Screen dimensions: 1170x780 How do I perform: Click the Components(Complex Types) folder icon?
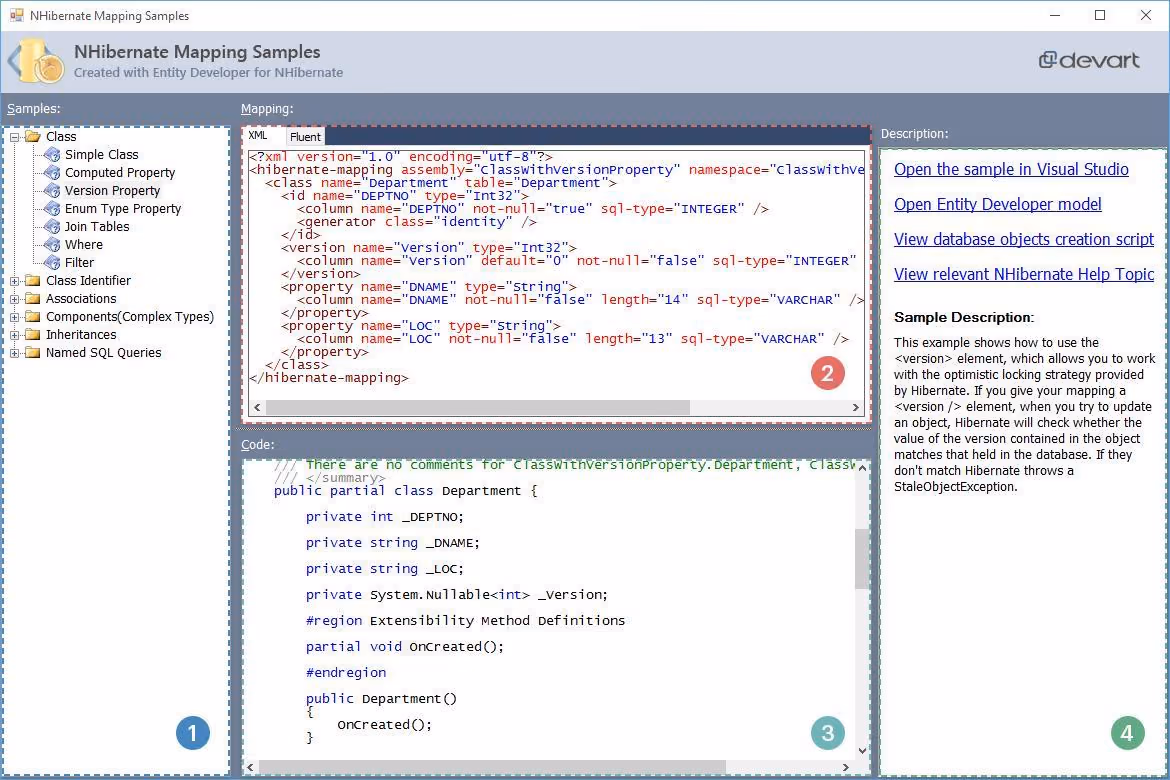coord(33,316)
